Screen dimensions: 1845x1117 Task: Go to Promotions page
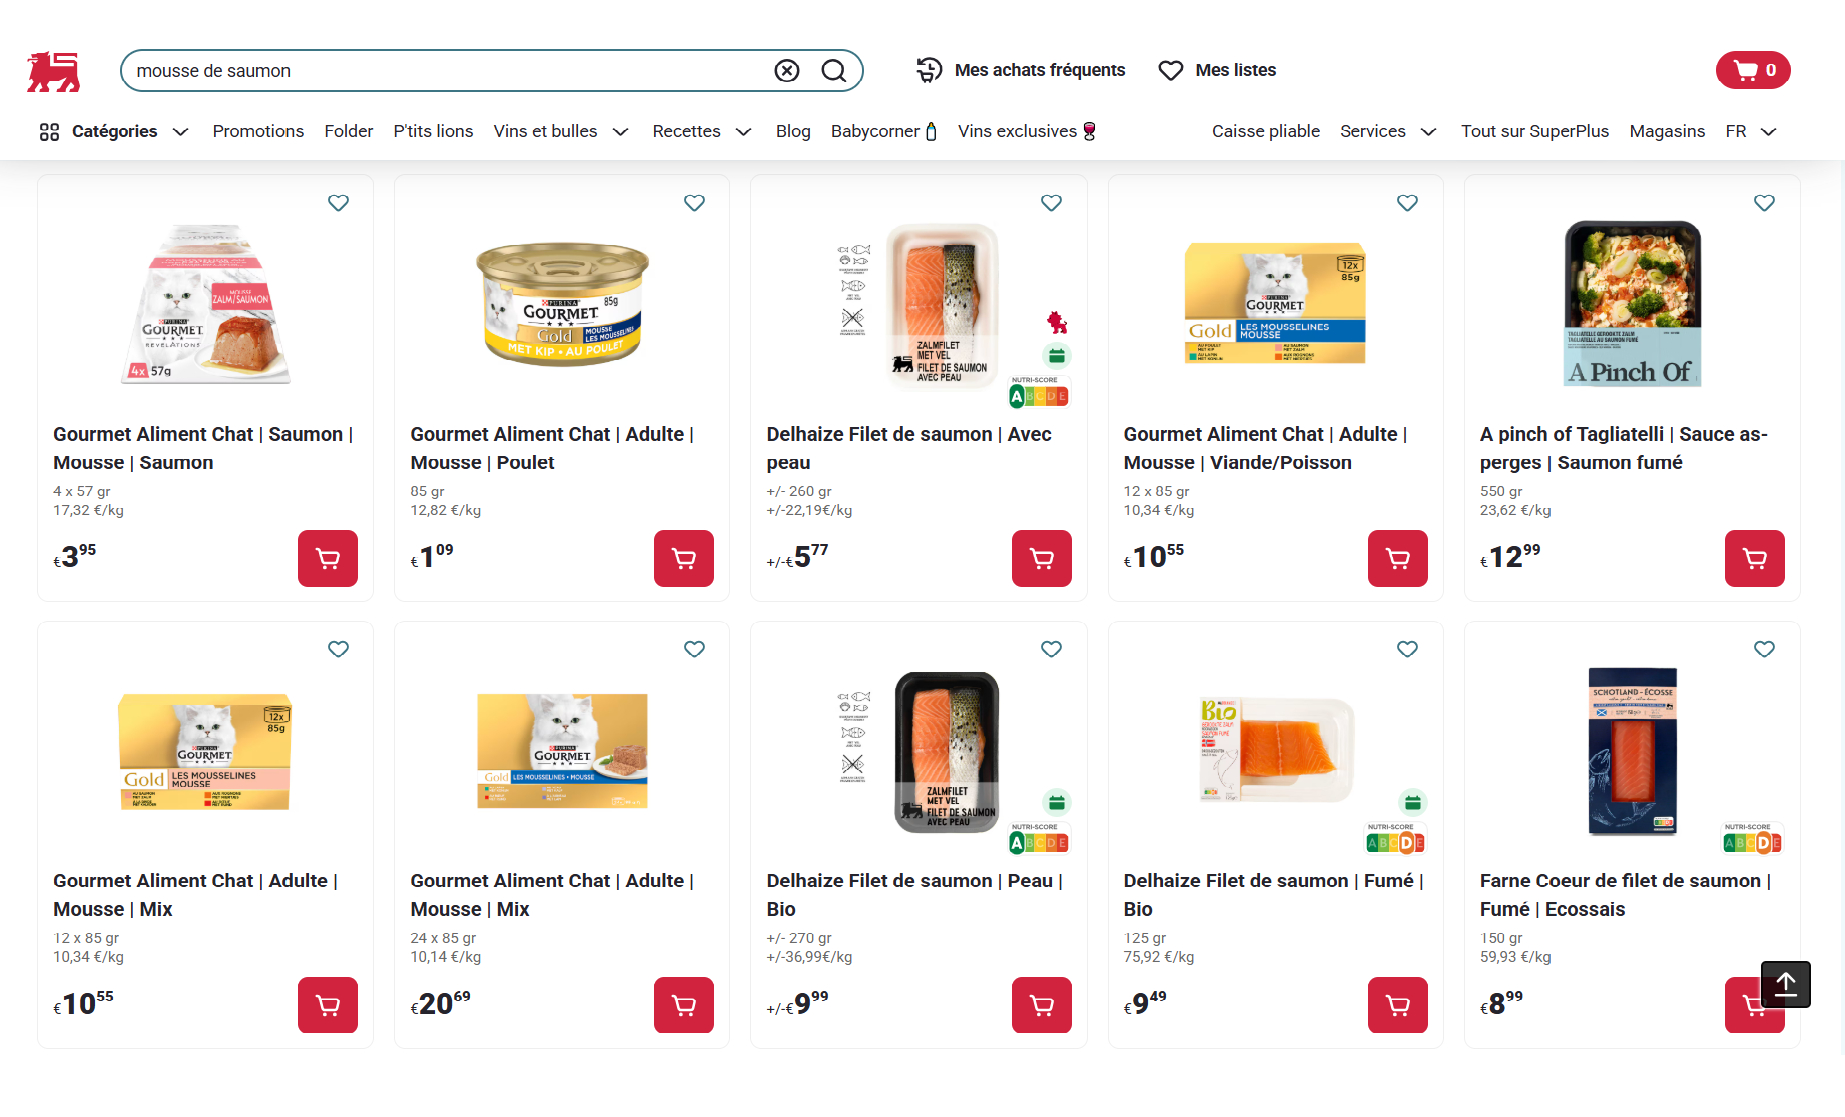(x=258, y=131)
